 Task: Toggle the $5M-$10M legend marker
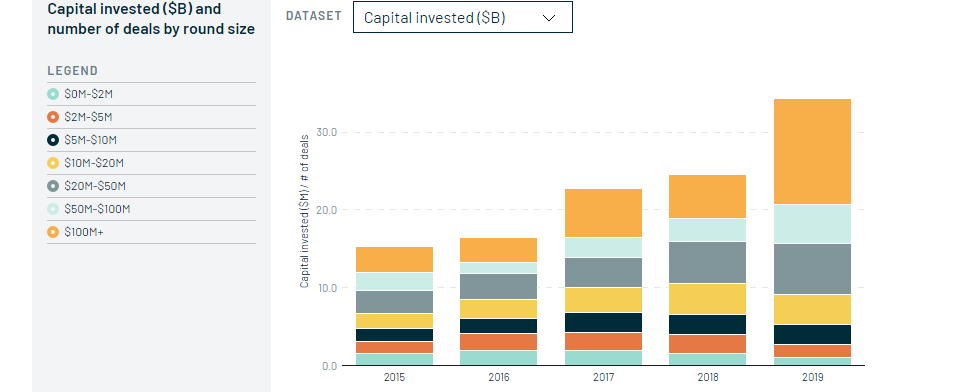[53, 140]
